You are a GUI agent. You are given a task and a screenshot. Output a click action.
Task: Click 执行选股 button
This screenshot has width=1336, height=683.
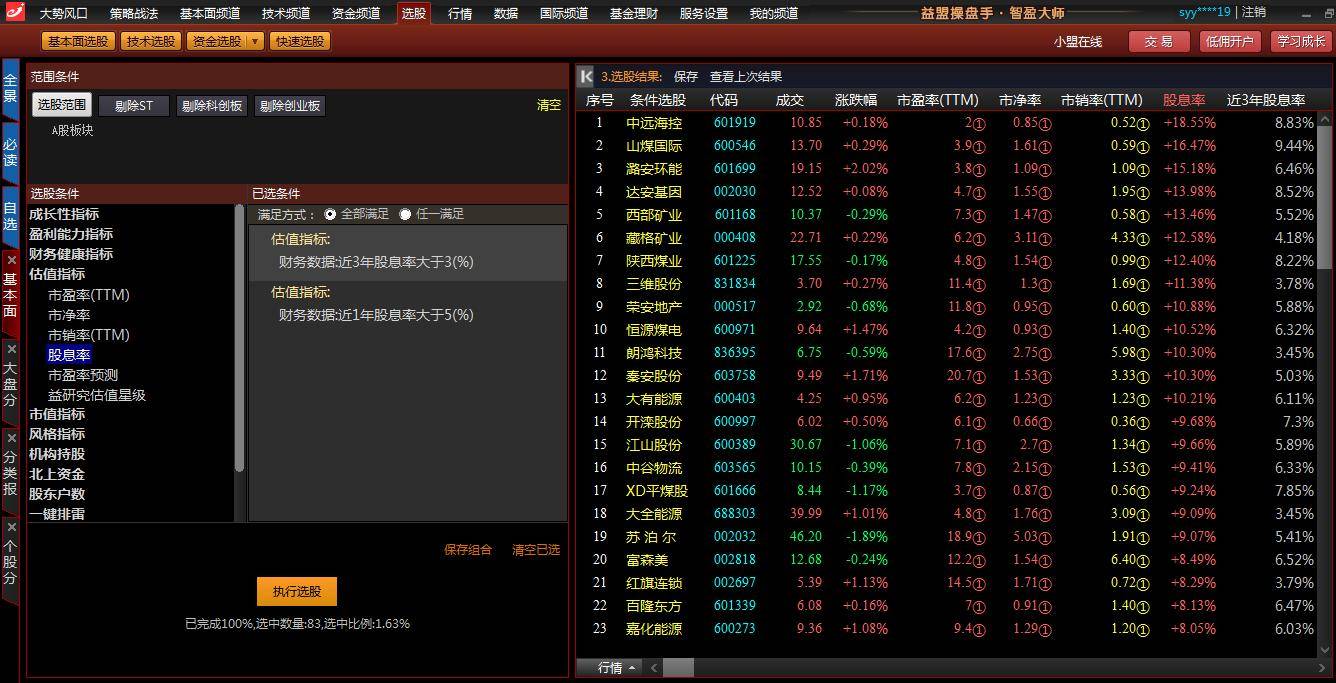click(297, 591)
